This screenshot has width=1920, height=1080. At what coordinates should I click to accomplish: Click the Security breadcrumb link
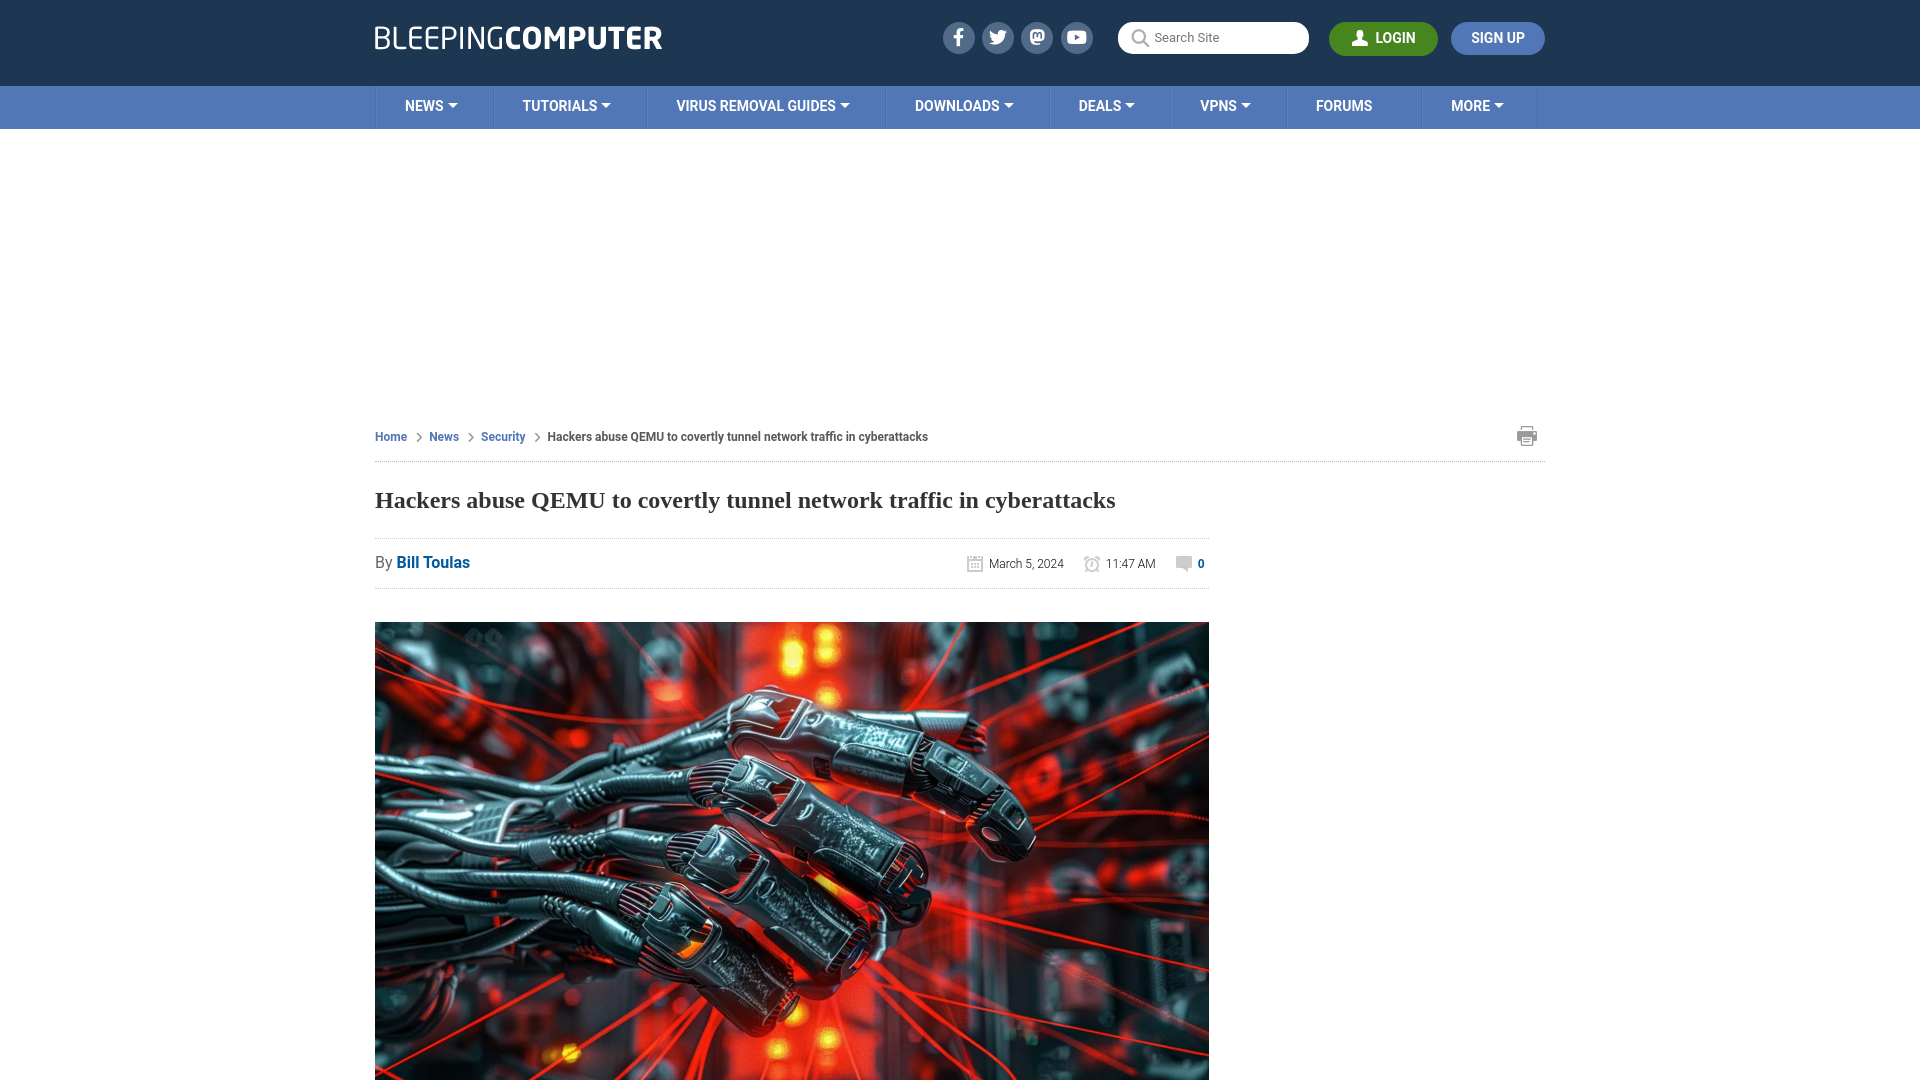pos(502,436)
